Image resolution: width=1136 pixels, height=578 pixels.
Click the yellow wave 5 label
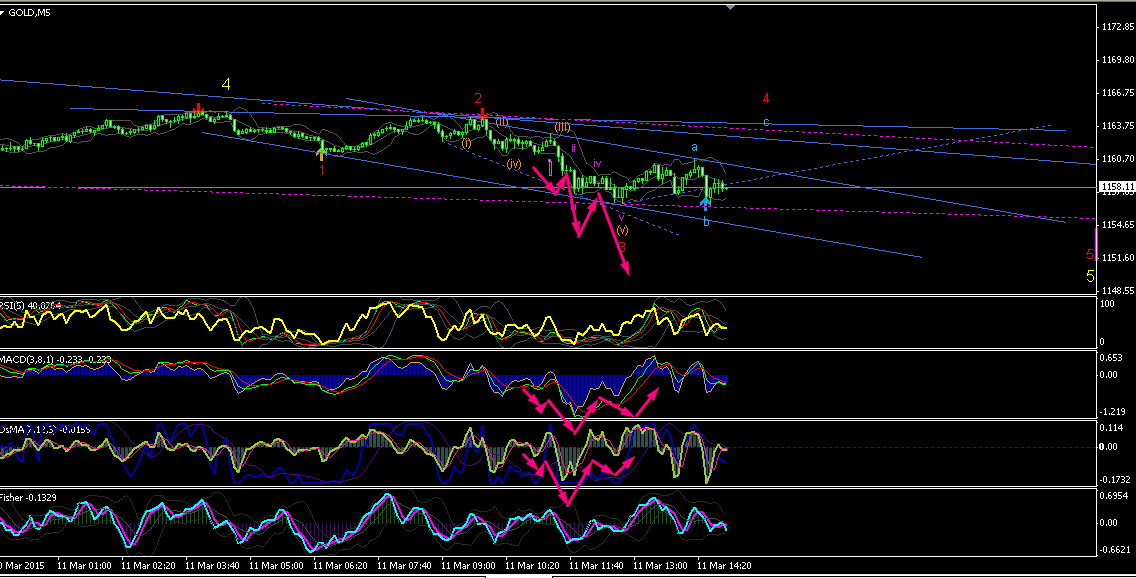pyautogui.click(x=1090, y=276)
